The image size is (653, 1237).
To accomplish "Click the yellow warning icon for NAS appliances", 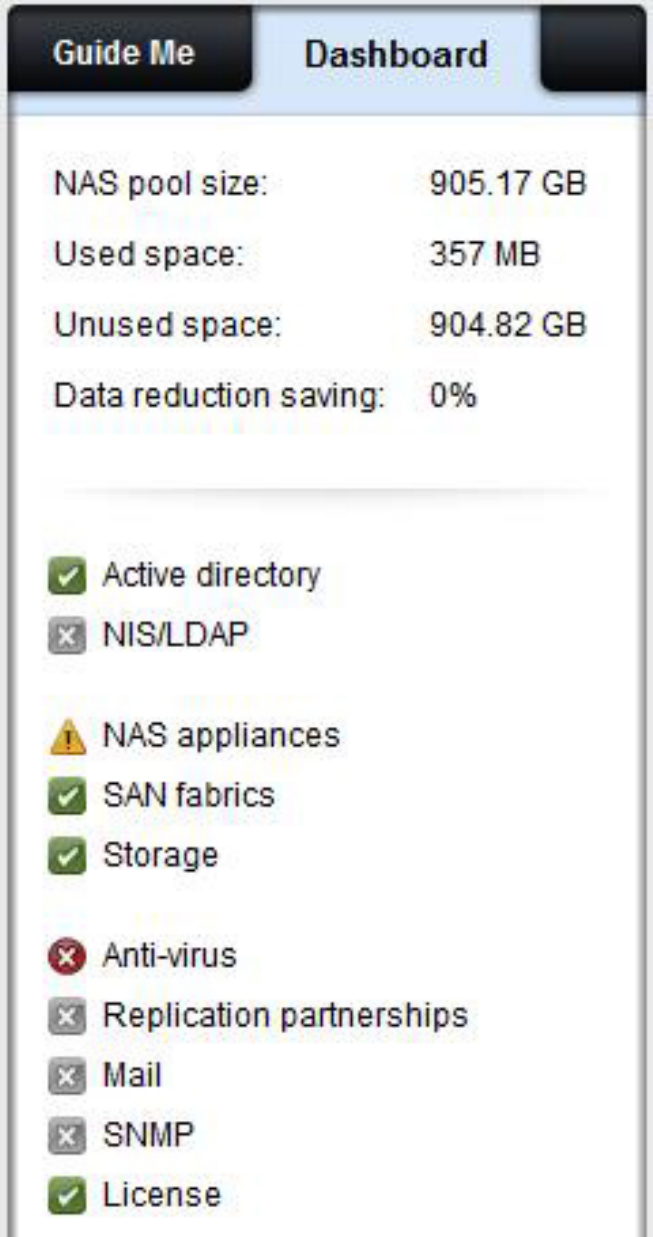I will pos(66,738).
